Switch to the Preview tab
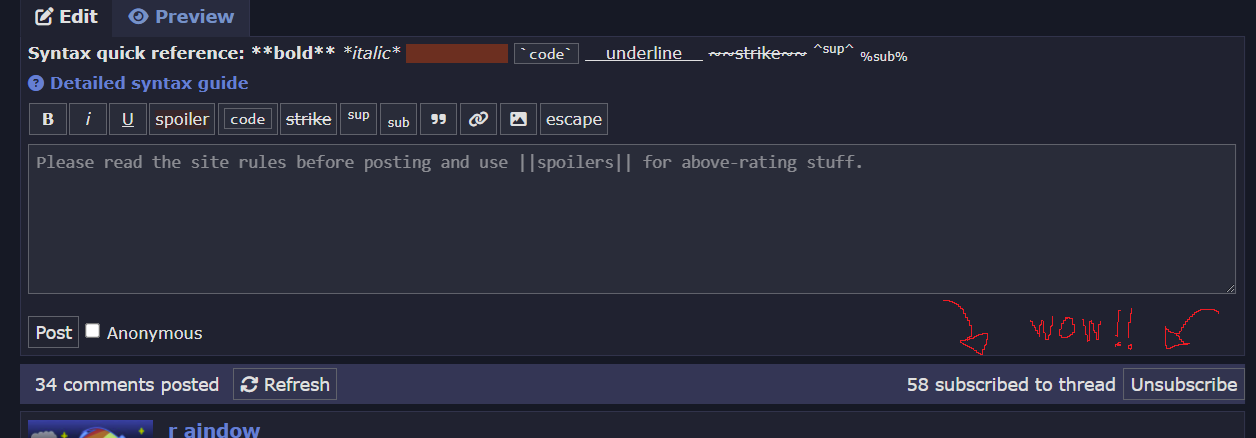The height and width of the screenshot is (438, 1256). coord(181,17)
